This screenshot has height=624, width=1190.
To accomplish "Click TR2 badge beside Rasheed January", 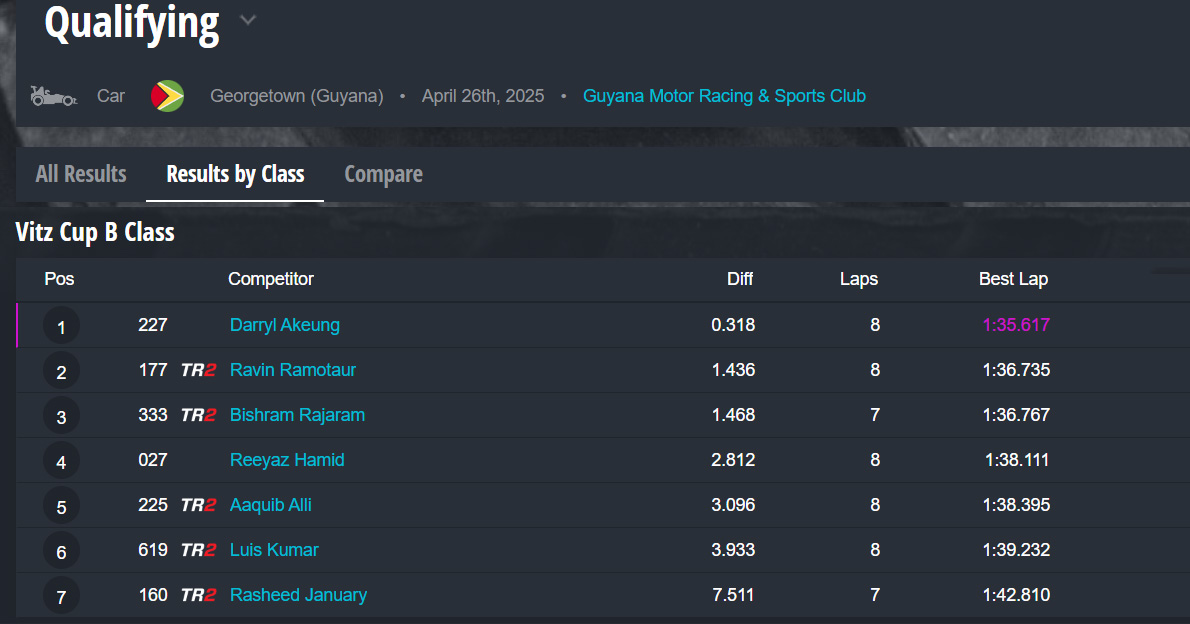I will (x=198, y=595).
